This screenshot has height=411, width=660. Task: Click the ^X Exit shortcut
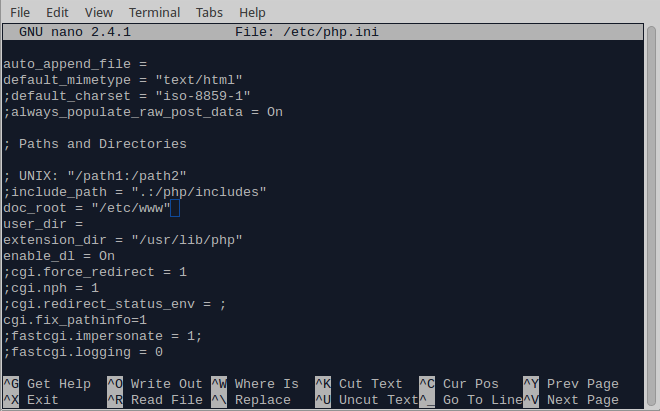pos(31,400)
